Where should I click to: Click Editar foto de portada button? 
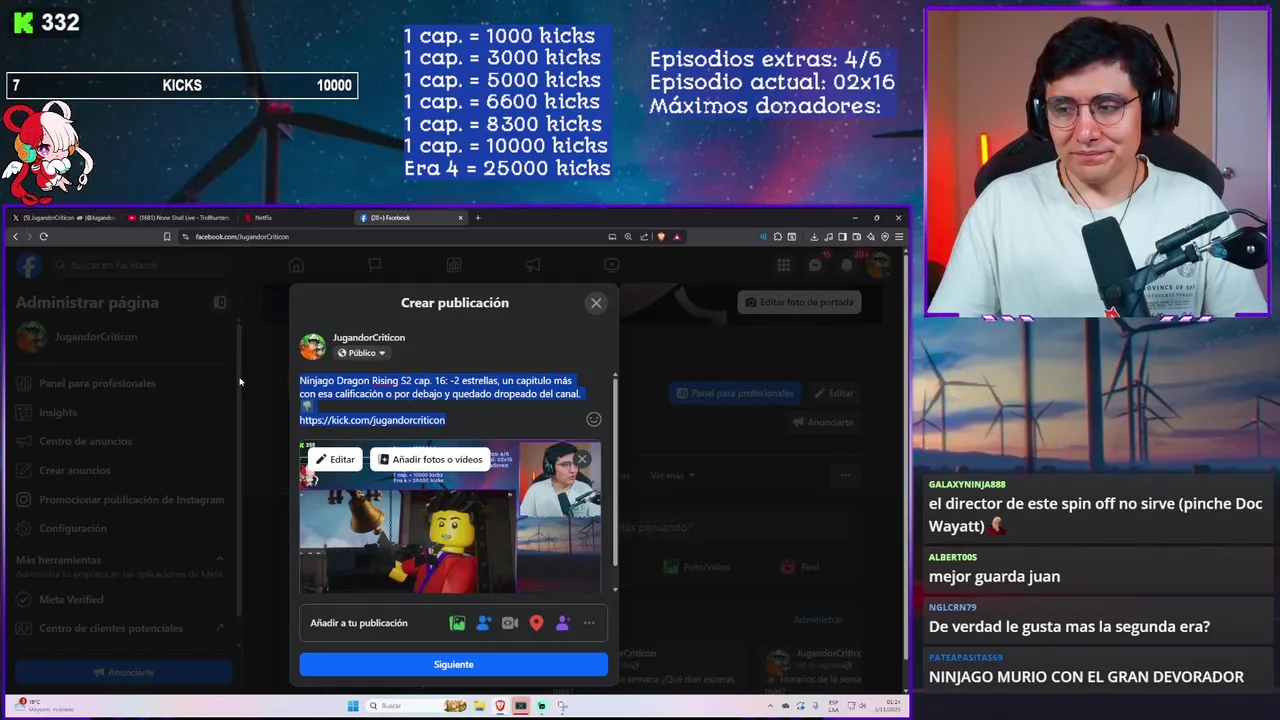coord(799,302)
